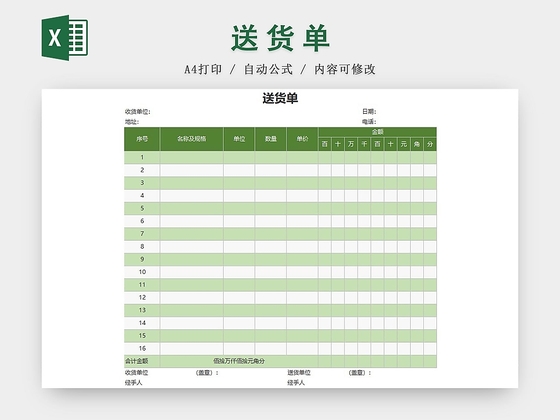Click the 元 amount sub-header
This screenshot has height=420, width=560.
click(x=404, y=144)
